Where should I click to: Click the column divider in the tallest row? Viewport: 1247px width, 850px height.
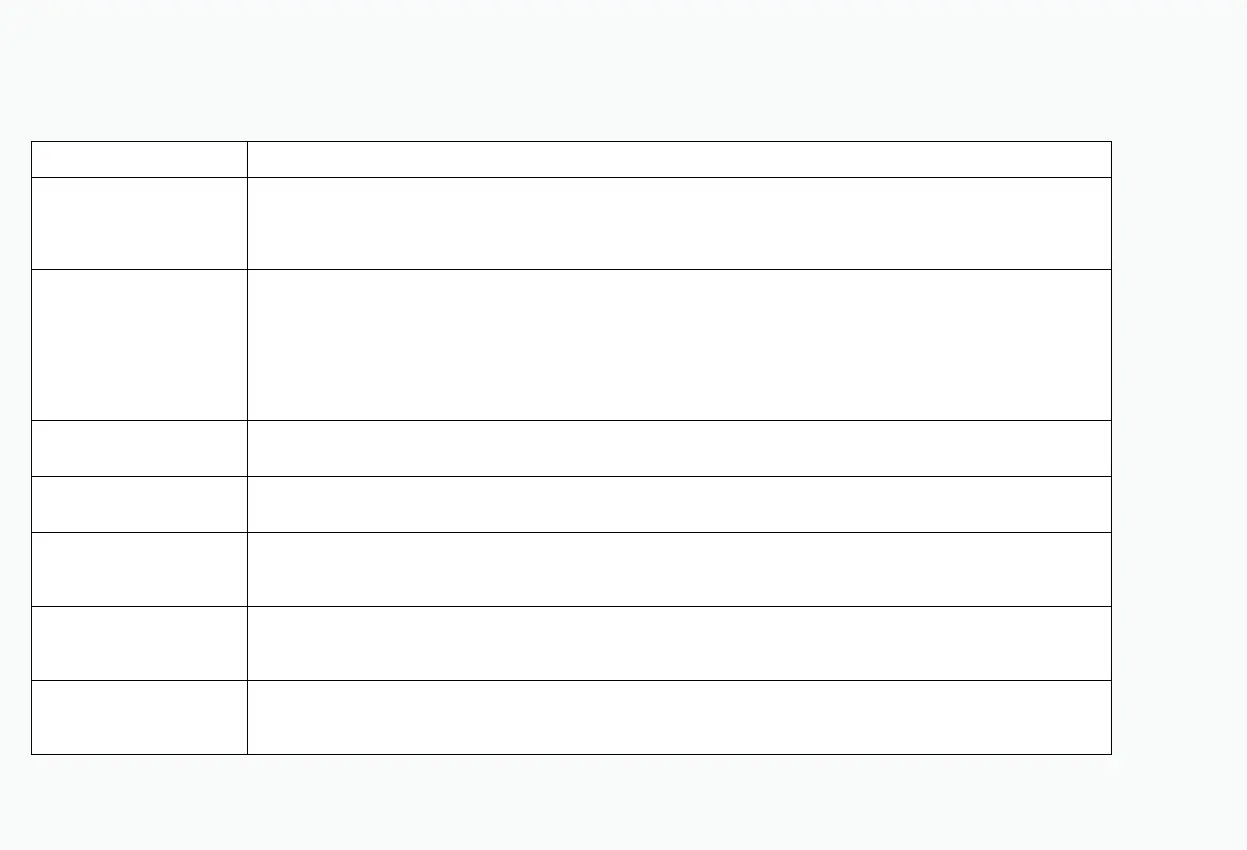tap(247, 344)
